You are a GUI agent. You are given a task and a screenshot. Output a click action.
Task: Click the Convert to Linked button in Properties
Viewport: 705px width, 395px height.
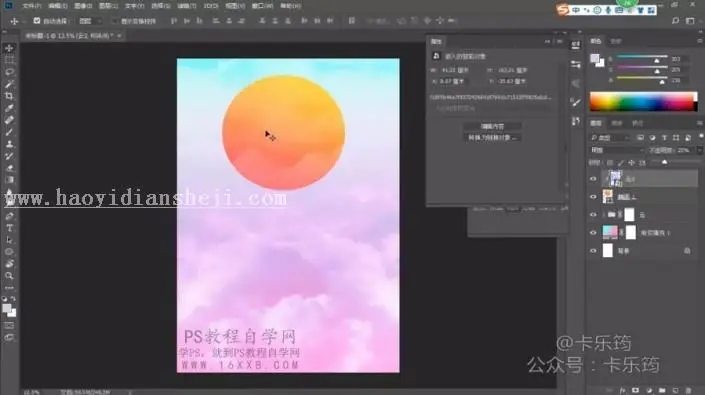[492, 138]
